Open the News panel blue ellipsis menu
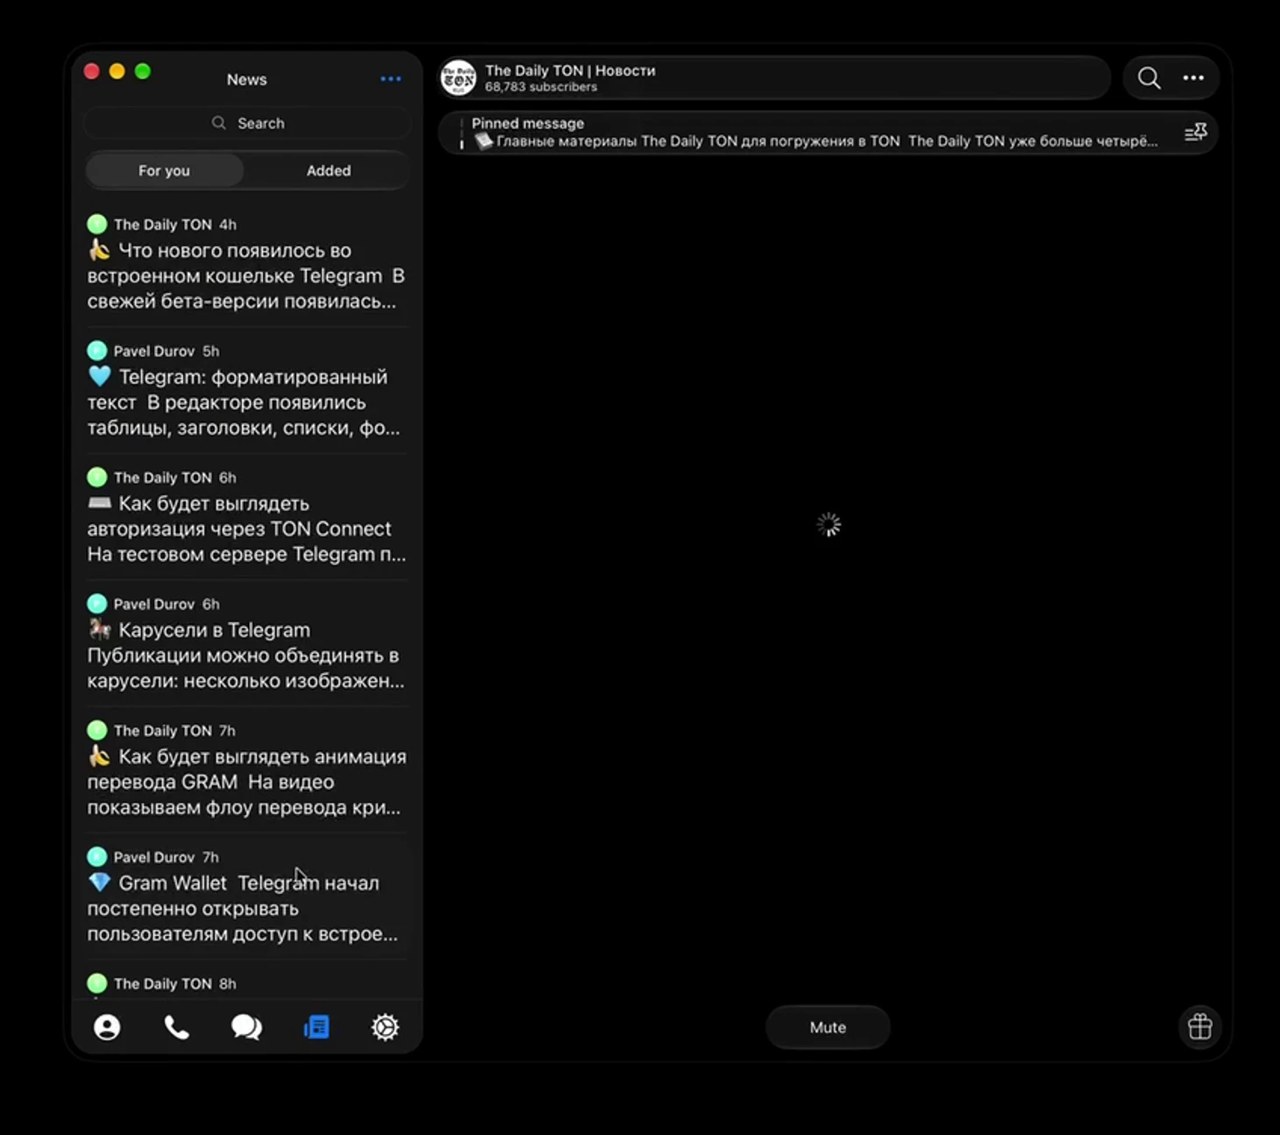Screen dimensions: 1280x1135 pos(391,79)
